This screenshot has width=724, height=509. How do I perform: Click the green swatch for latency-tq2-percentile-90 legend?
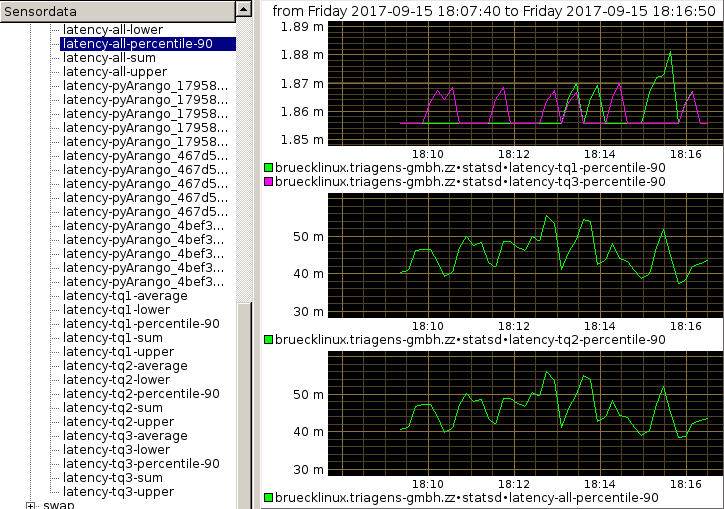coord(268,340)
